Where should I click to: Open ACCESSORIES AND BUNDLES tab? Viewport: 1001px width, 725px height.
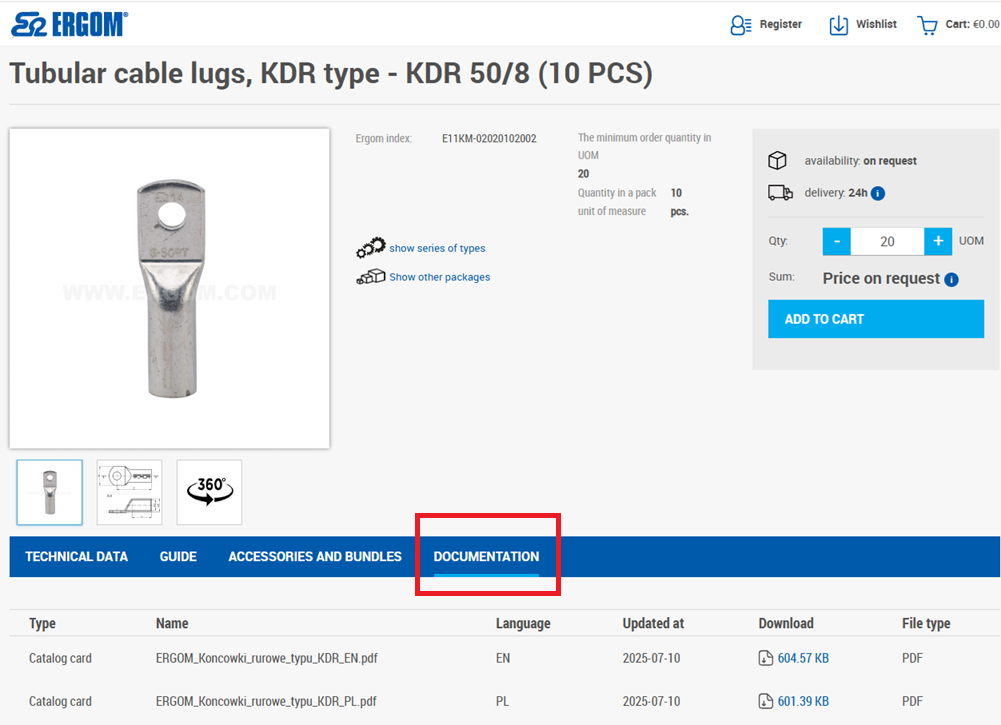[315, 557]
